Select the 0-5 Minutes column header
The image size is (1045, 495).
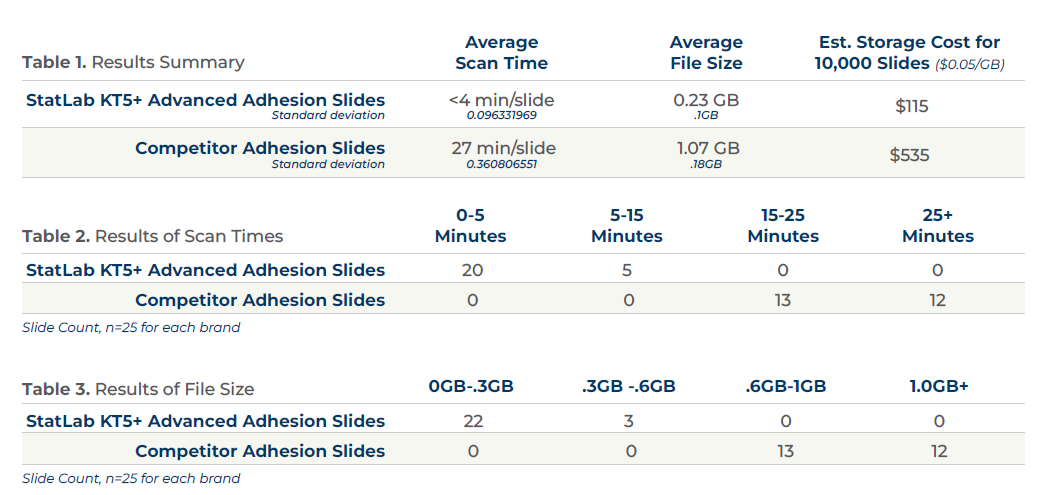pyautogui.click(x=470, y=226)
